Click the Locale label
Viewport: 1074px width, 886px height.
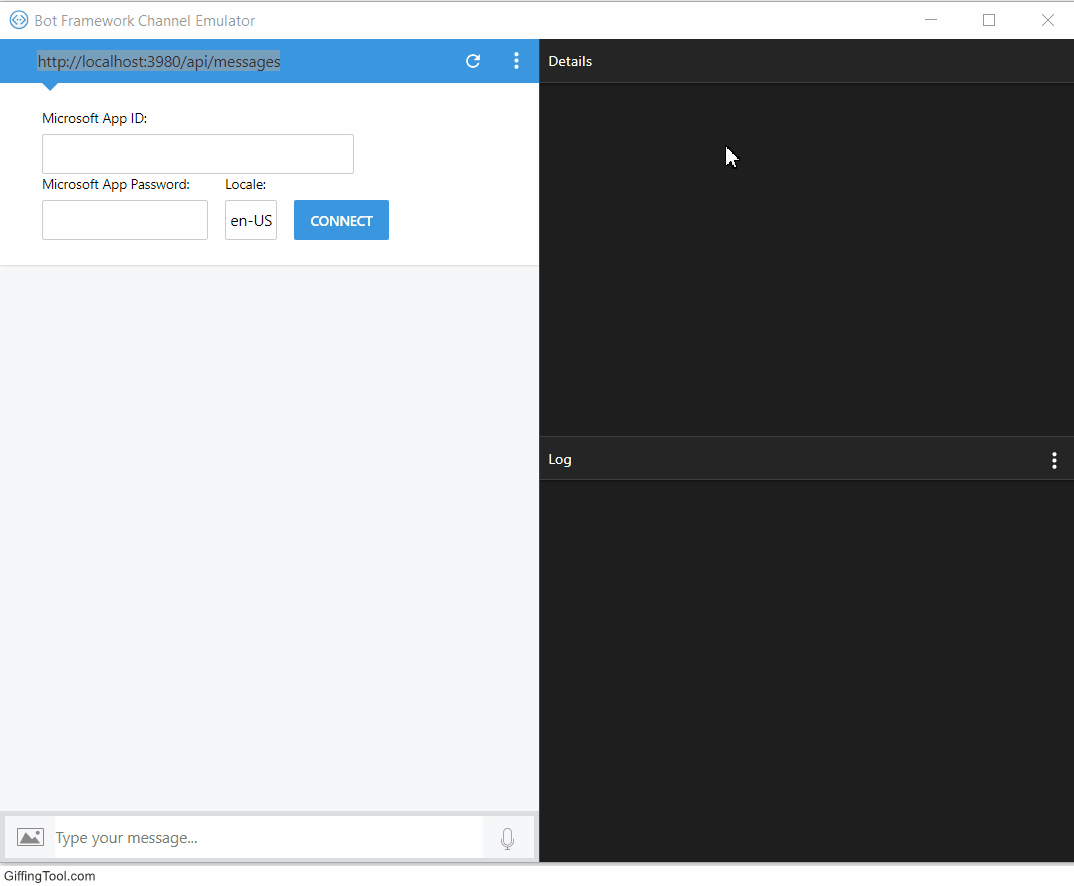pos(245,185)
